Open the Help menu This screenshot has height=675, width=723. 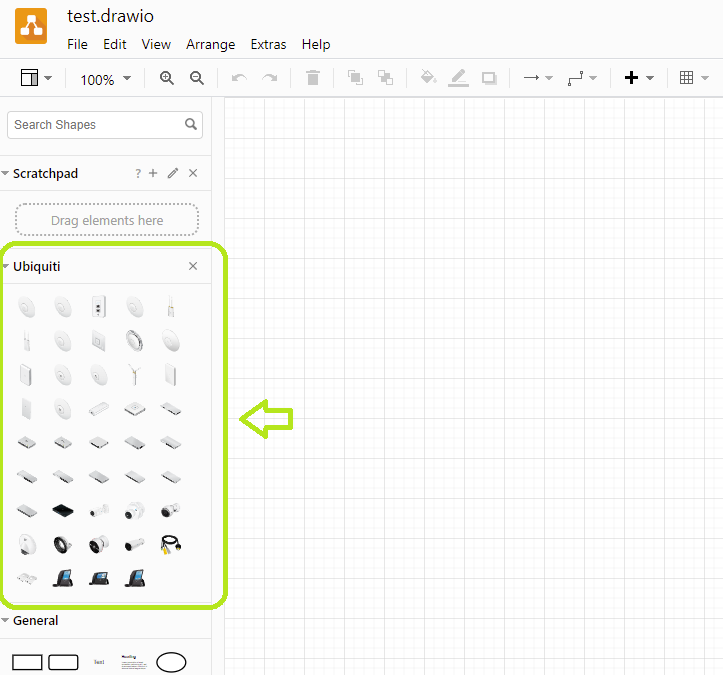(316, 44)
